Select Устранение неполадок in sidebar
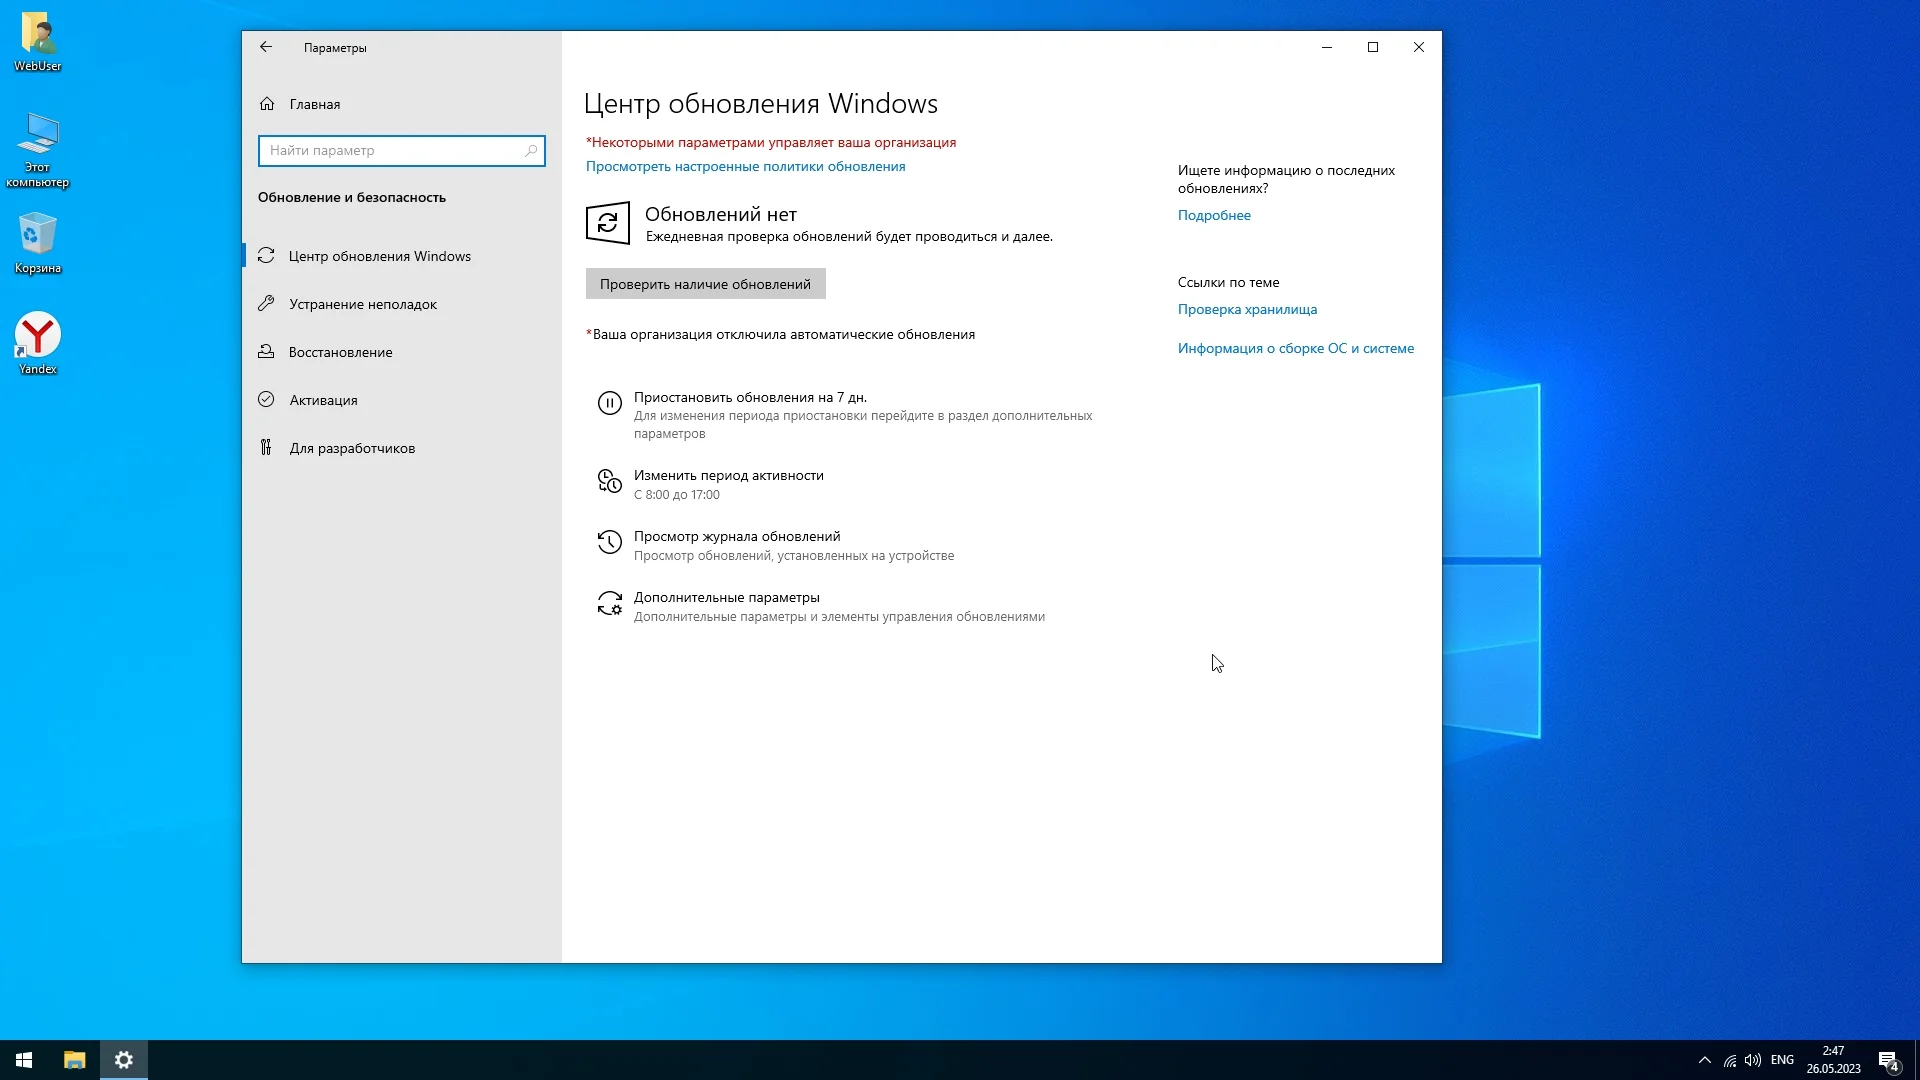This screenshot has width=1920, height=1080. pos(363,304)
